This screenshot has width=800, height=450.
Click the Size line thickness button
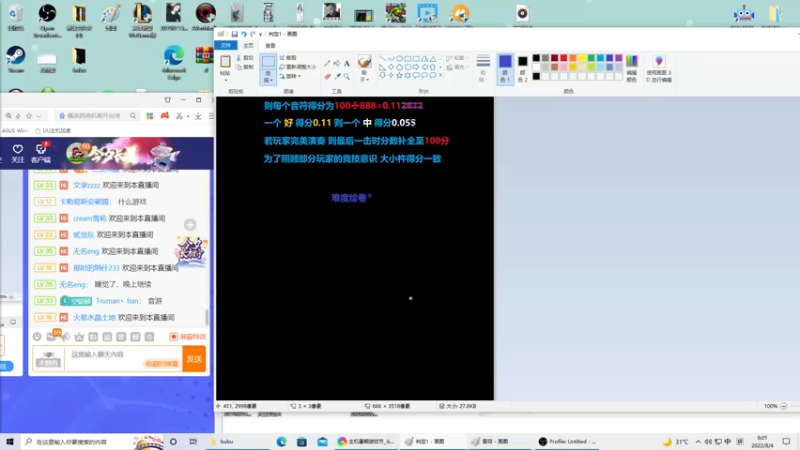click(483, 68)
